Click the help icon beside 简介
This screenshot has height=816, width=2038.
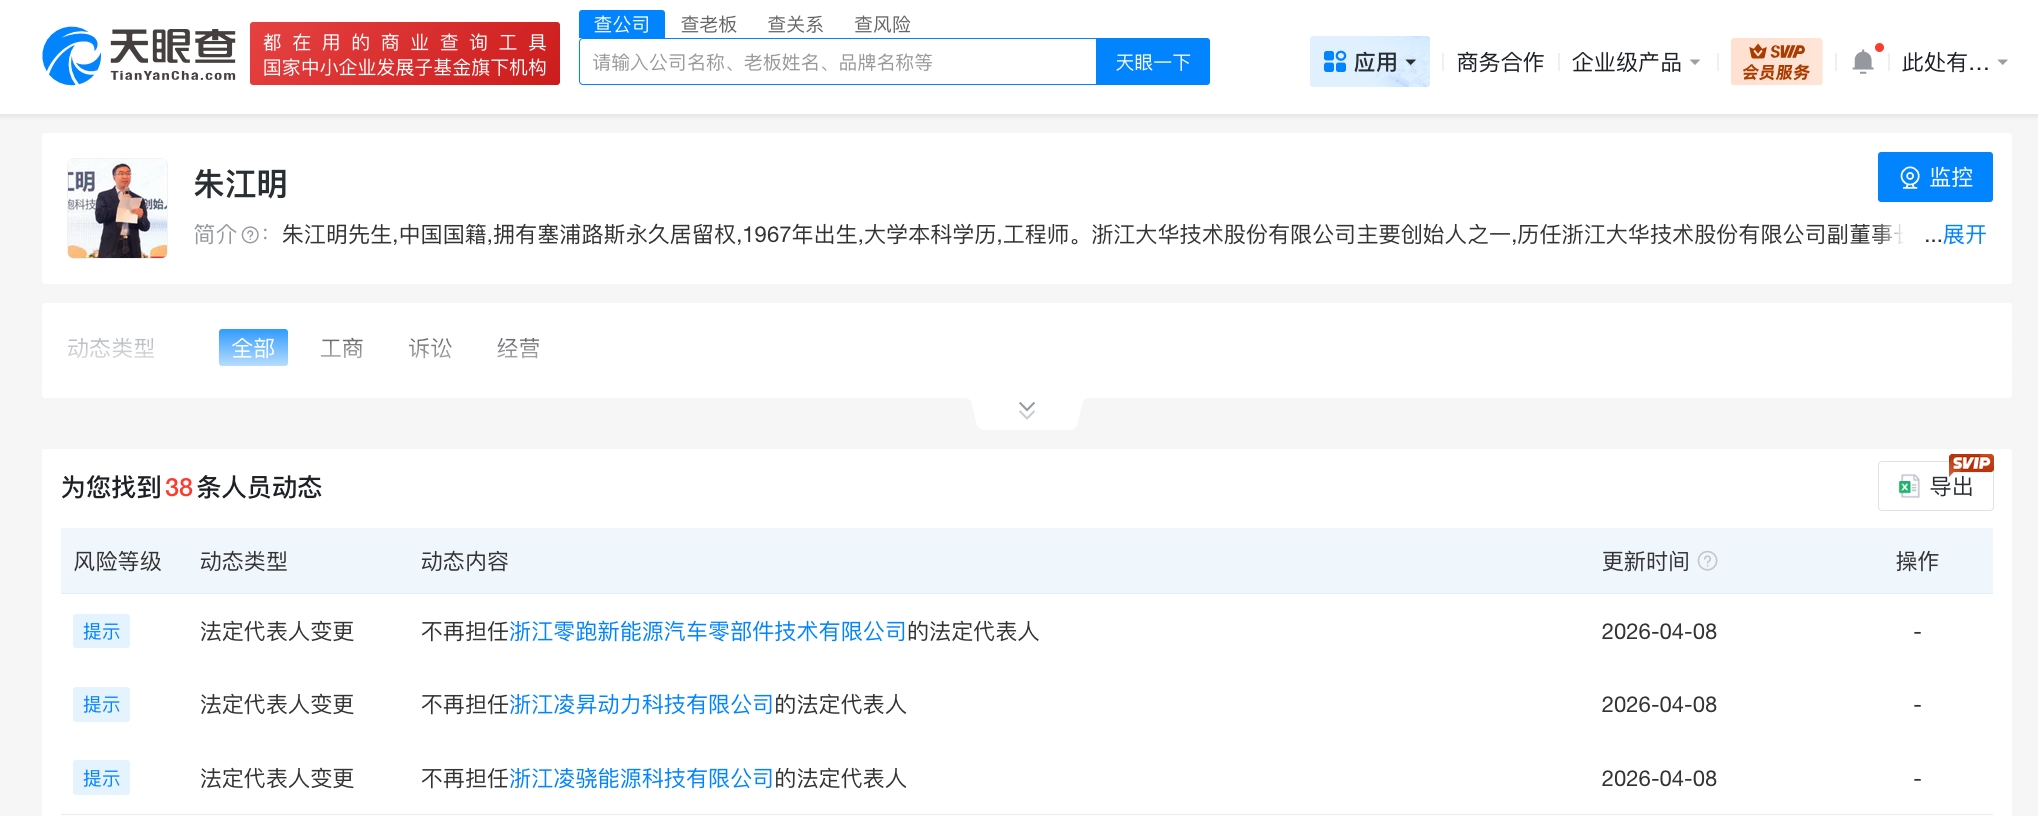(250, 235)
